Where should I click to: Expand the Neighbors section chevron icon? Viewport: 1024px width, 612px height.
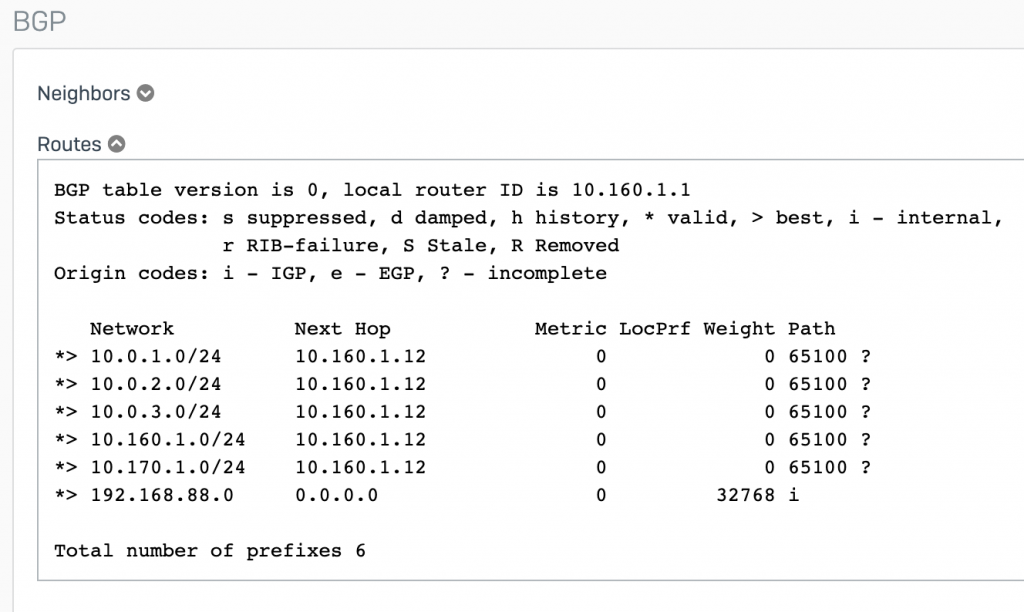click(146, 93)
